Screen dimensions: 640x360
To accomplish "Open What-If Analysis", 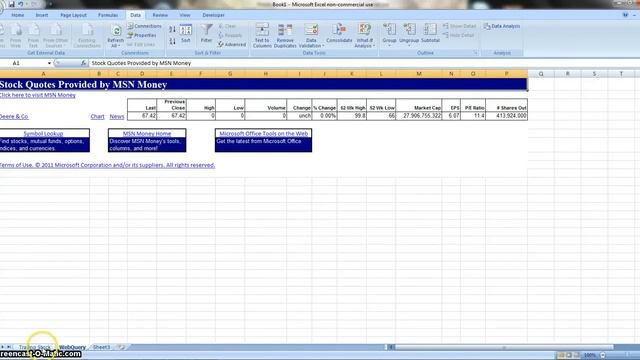I will 364,36.
